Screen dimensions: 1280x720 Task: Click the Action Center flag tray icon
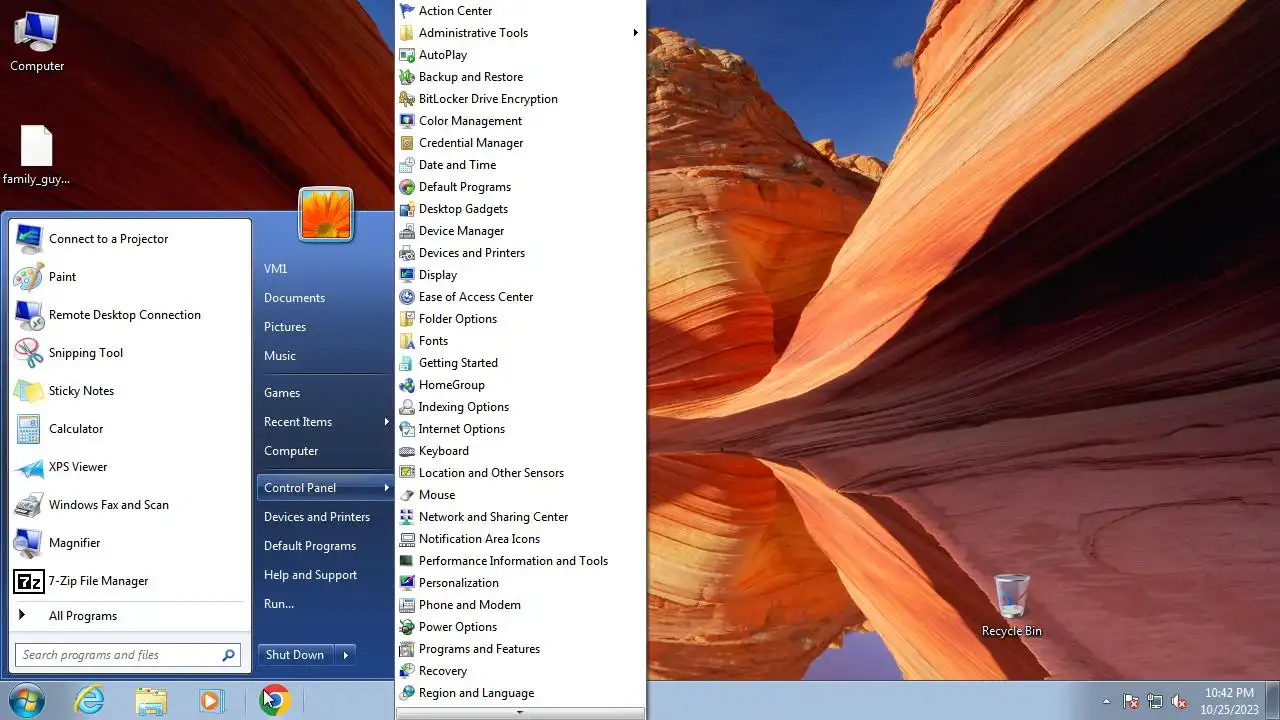[x=1131, y=701]
